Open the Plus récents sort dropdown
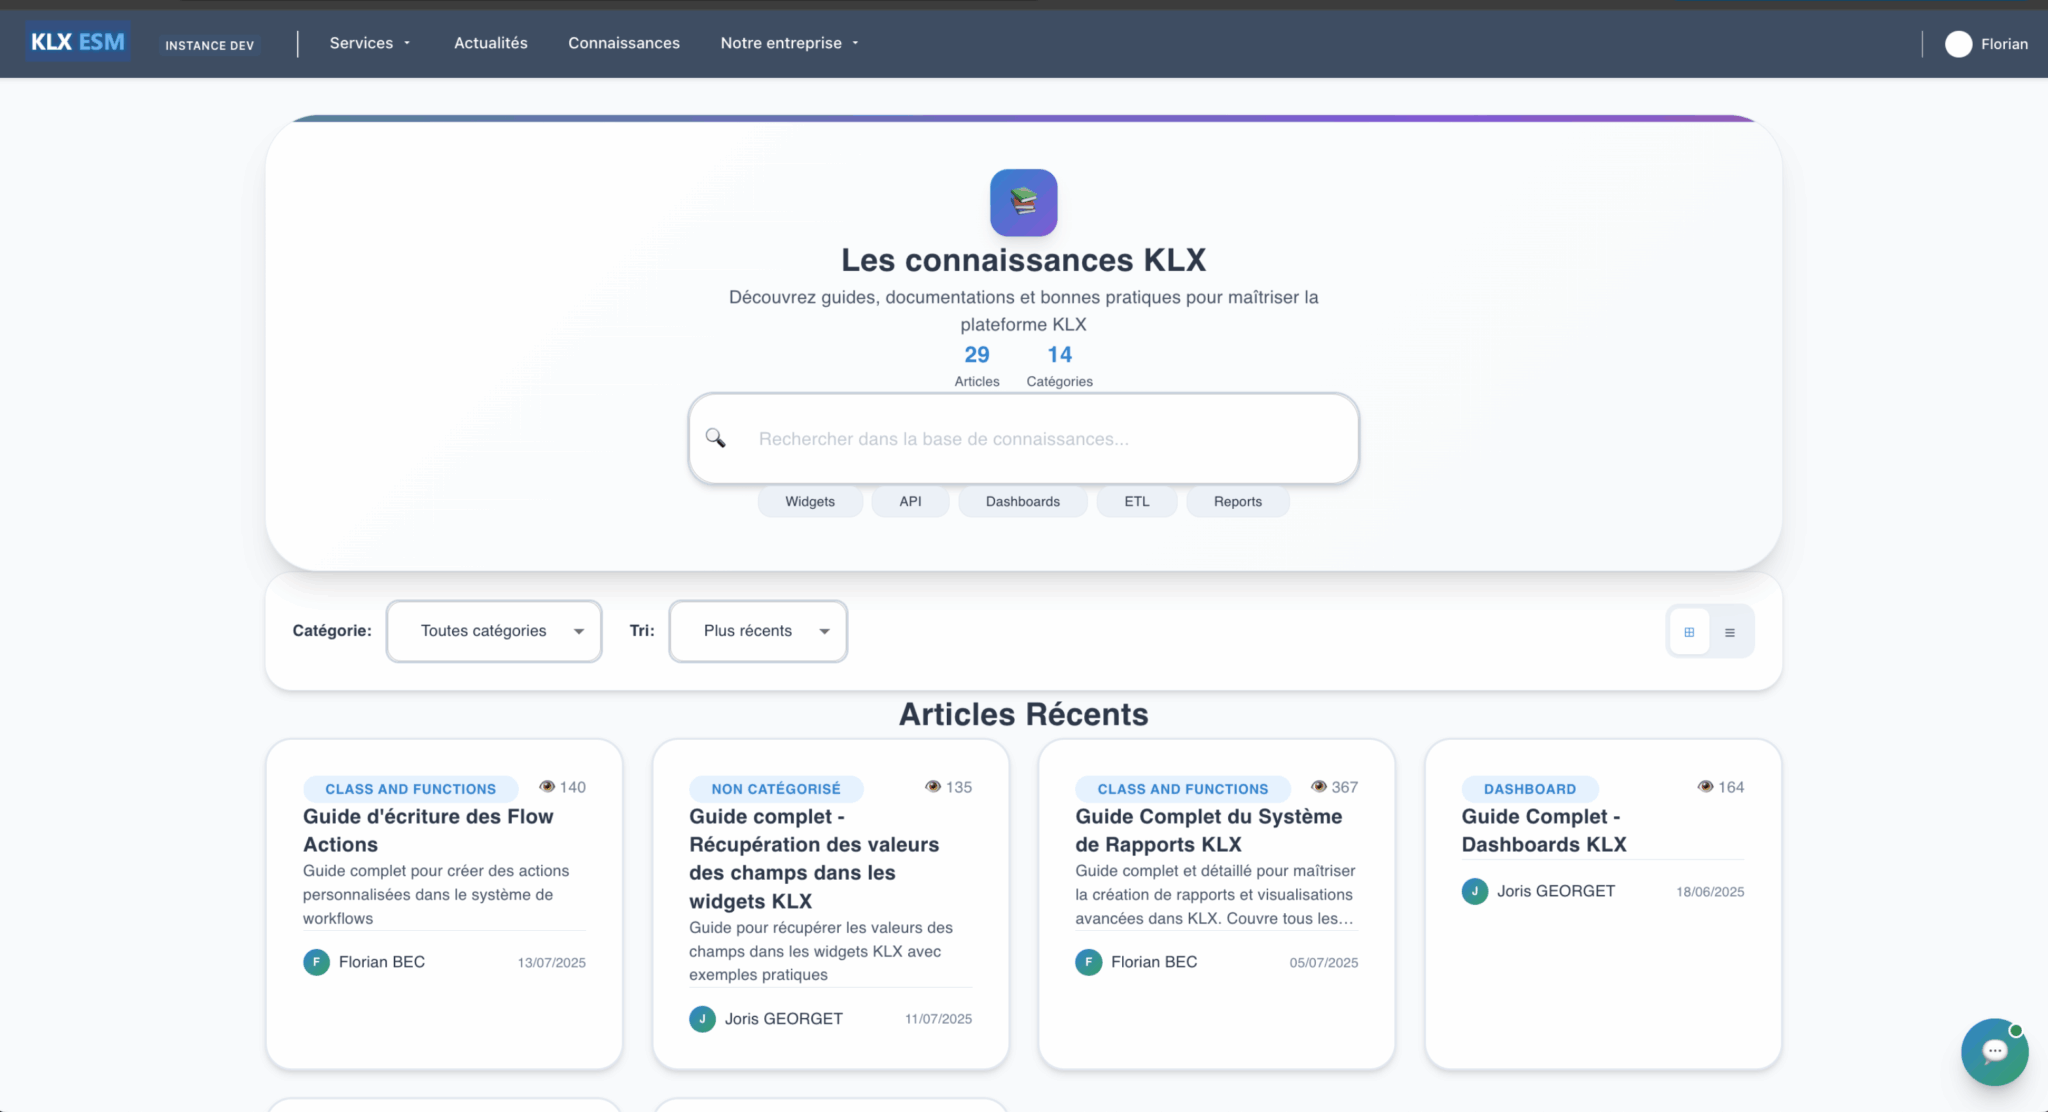The width and height of the screenshot is (2048, 1112). 757,631
